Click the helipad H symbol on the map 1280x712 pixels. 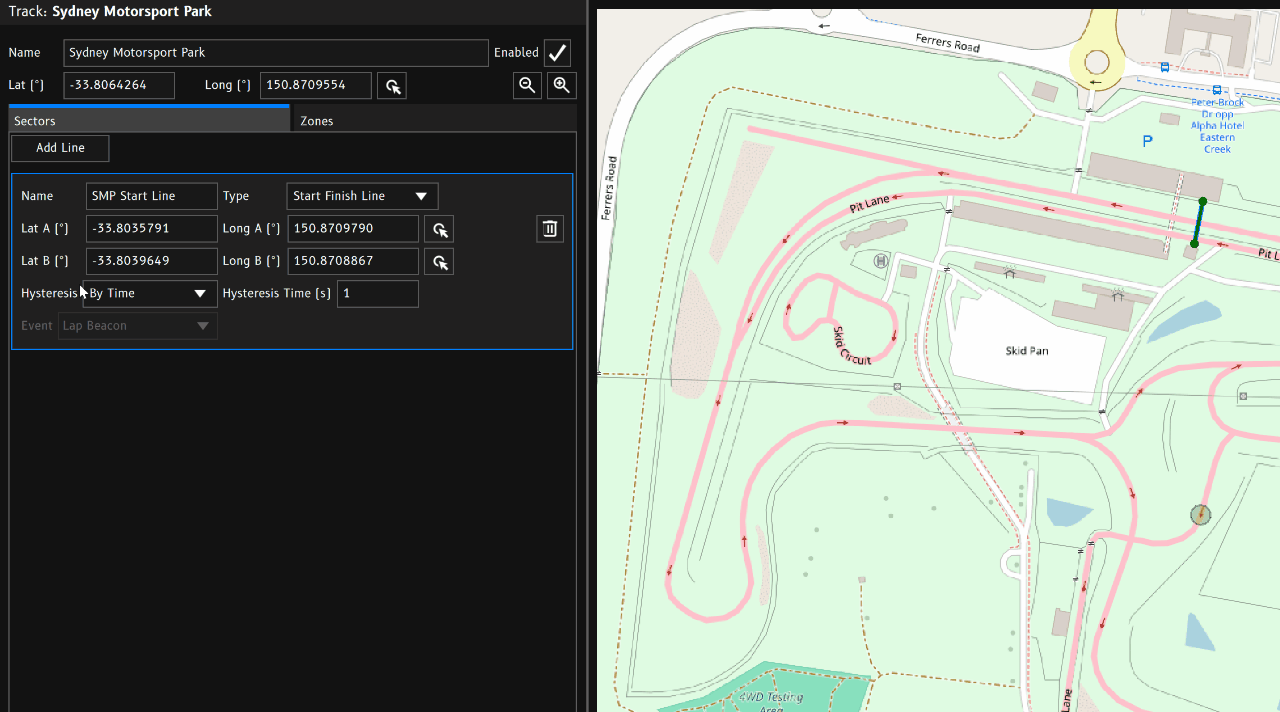click(880, 261)
